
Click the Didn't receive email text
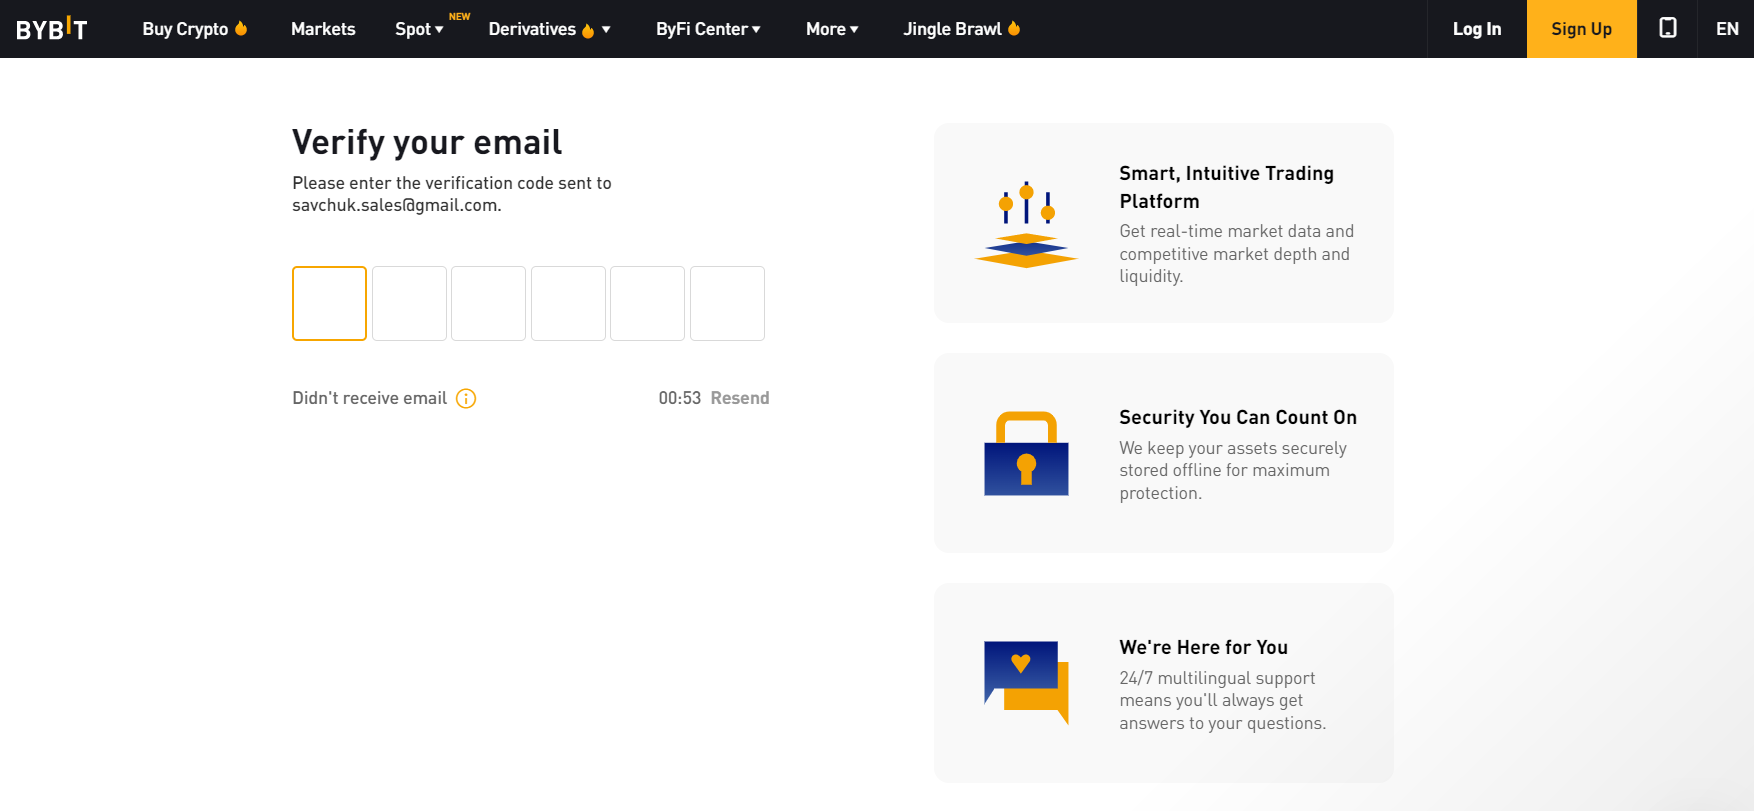click(x=369, y=398)
